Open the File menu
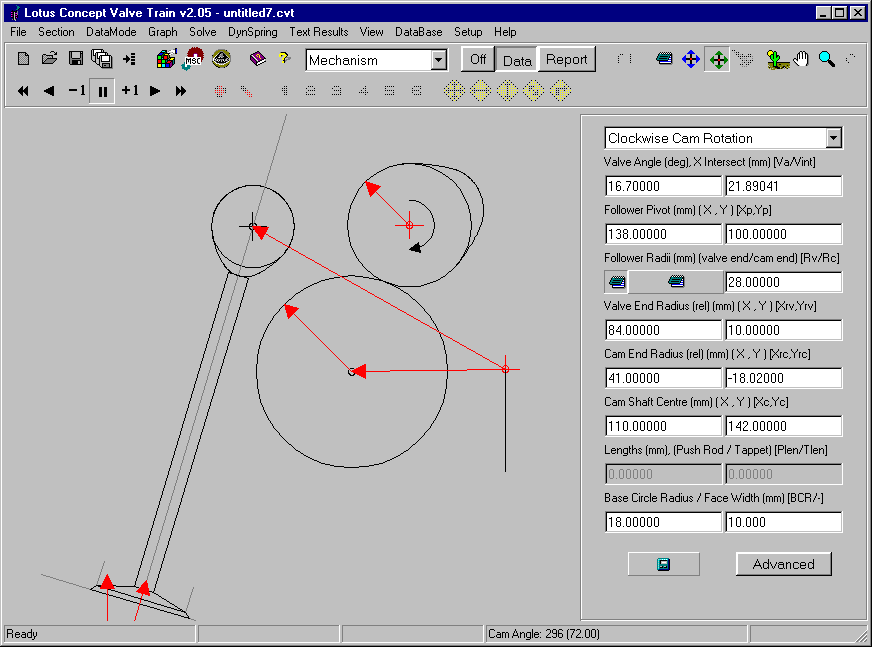 point(18,32)
